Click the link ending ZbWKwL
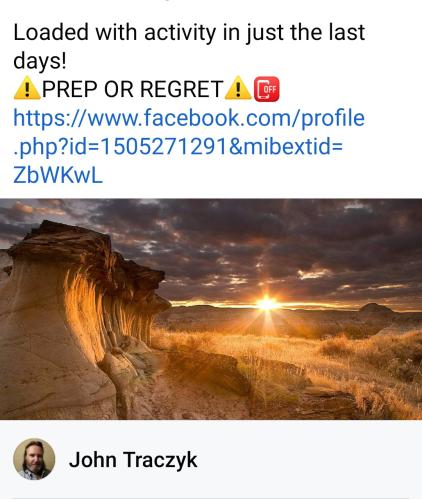Viewport: 422px width, 500px height. (x=58, y=175)
